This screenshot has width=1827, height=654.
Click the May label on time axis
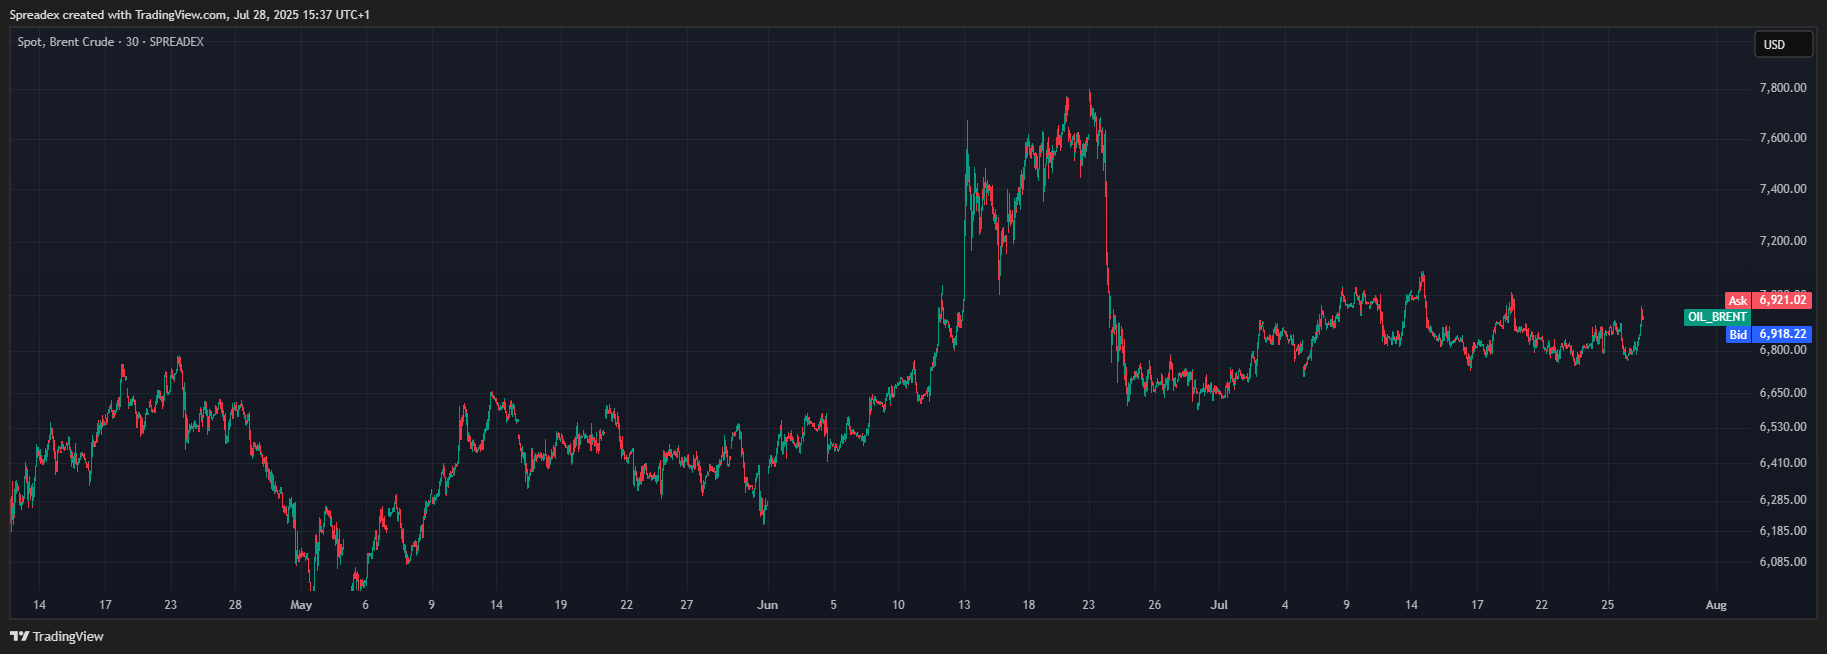[x=301, y=605]
